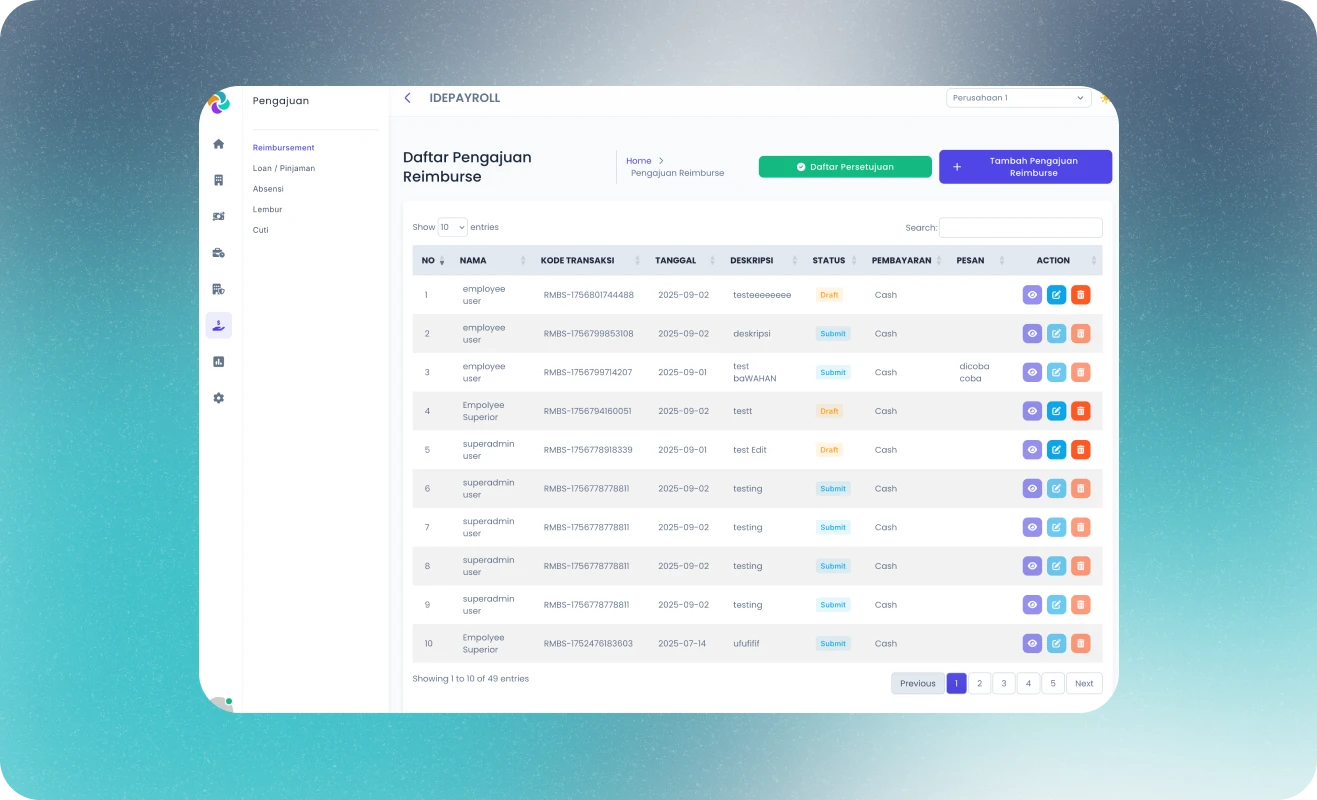Sort table by STATUS column
This screenshot has width=1317, height=800.
point(833,260)
